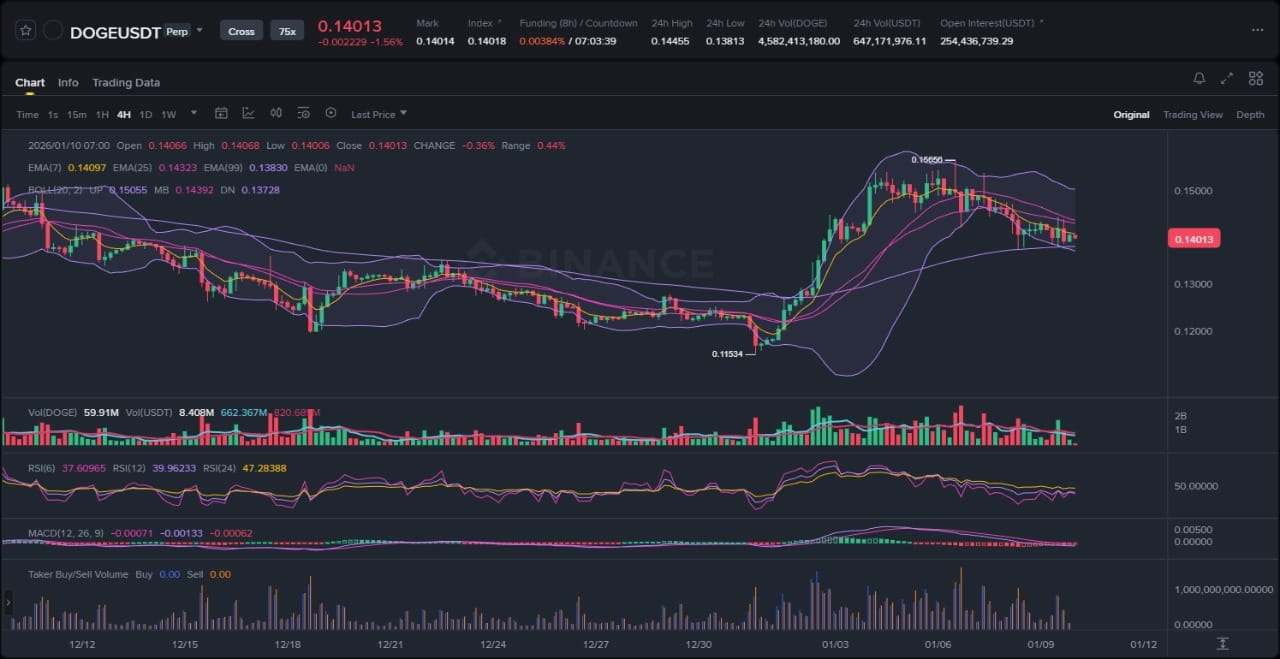The height and width of the screenshot is (659, 1280).
Task: Switch to Original chart mode
Action: [1131, 115]
